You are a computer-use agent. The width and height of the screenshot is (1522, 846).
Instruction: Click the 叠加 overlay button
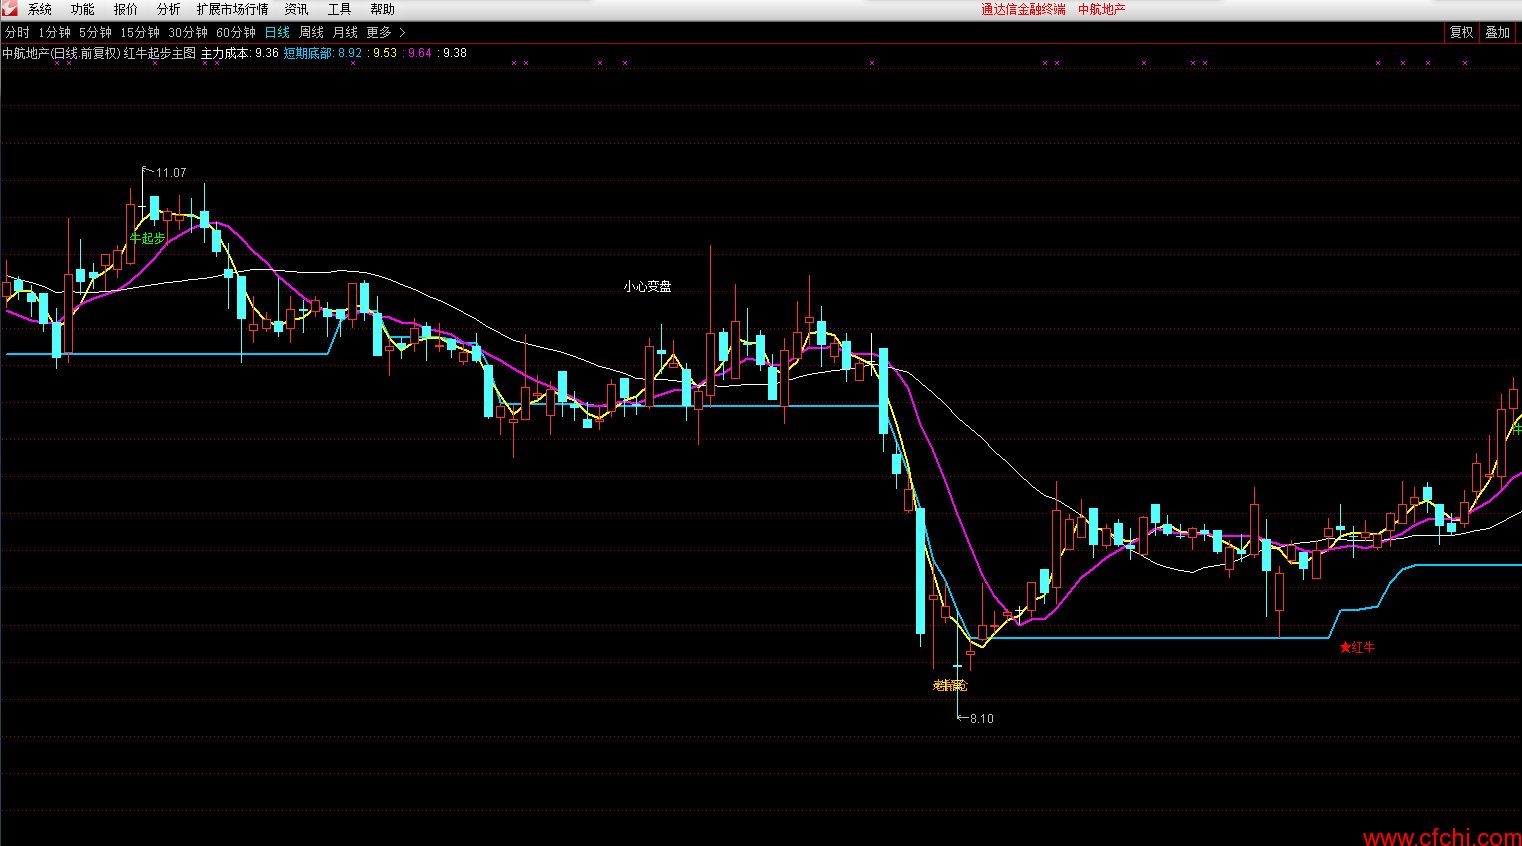tap(1497, 33)
